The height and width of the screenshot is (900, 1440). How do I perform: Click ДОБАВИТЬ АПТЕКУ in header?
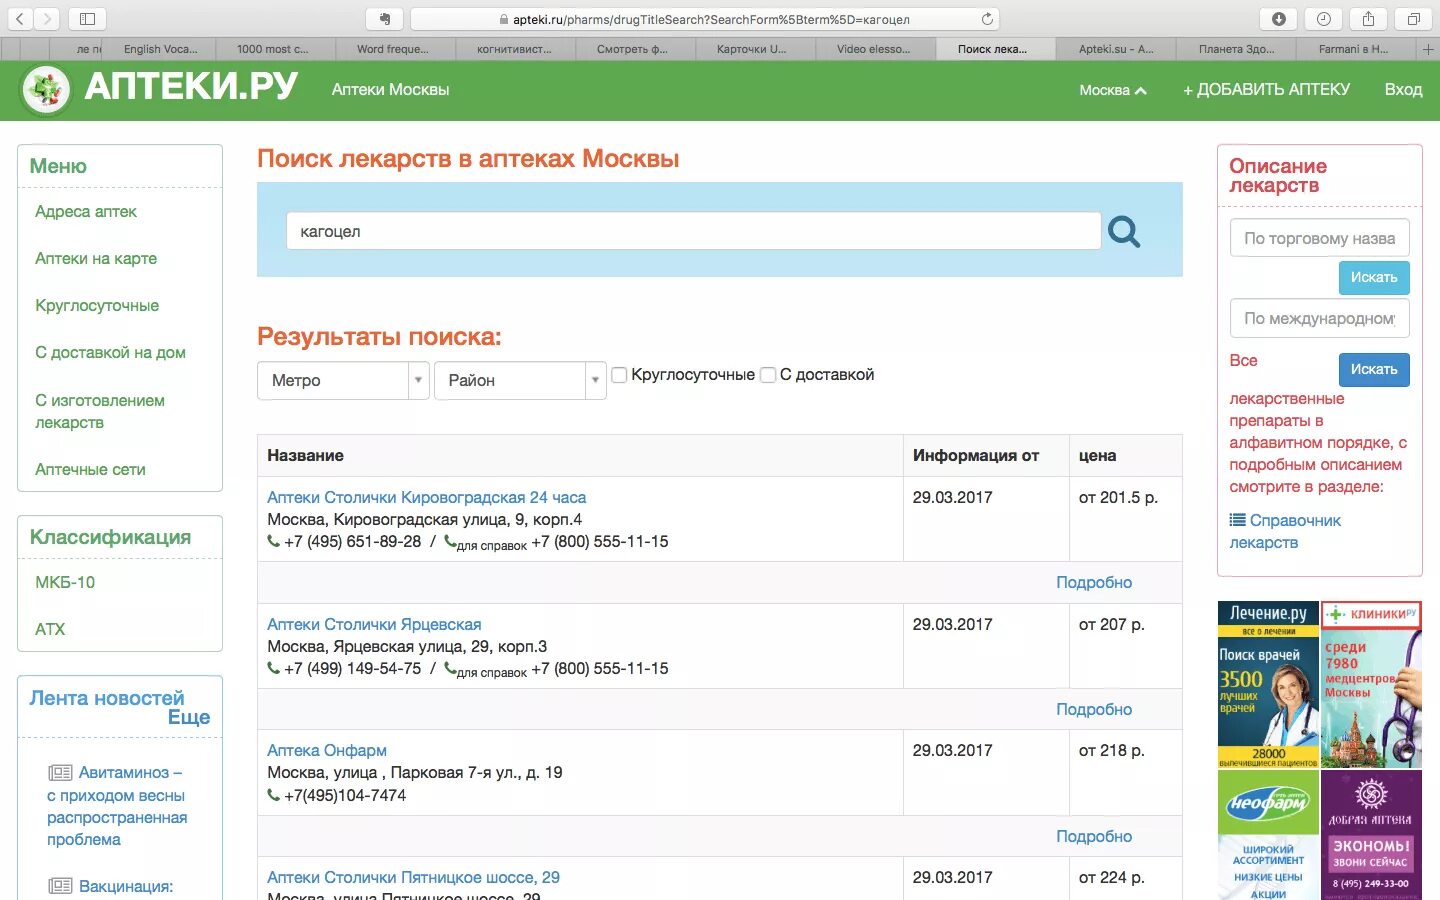click(1266, 90)
